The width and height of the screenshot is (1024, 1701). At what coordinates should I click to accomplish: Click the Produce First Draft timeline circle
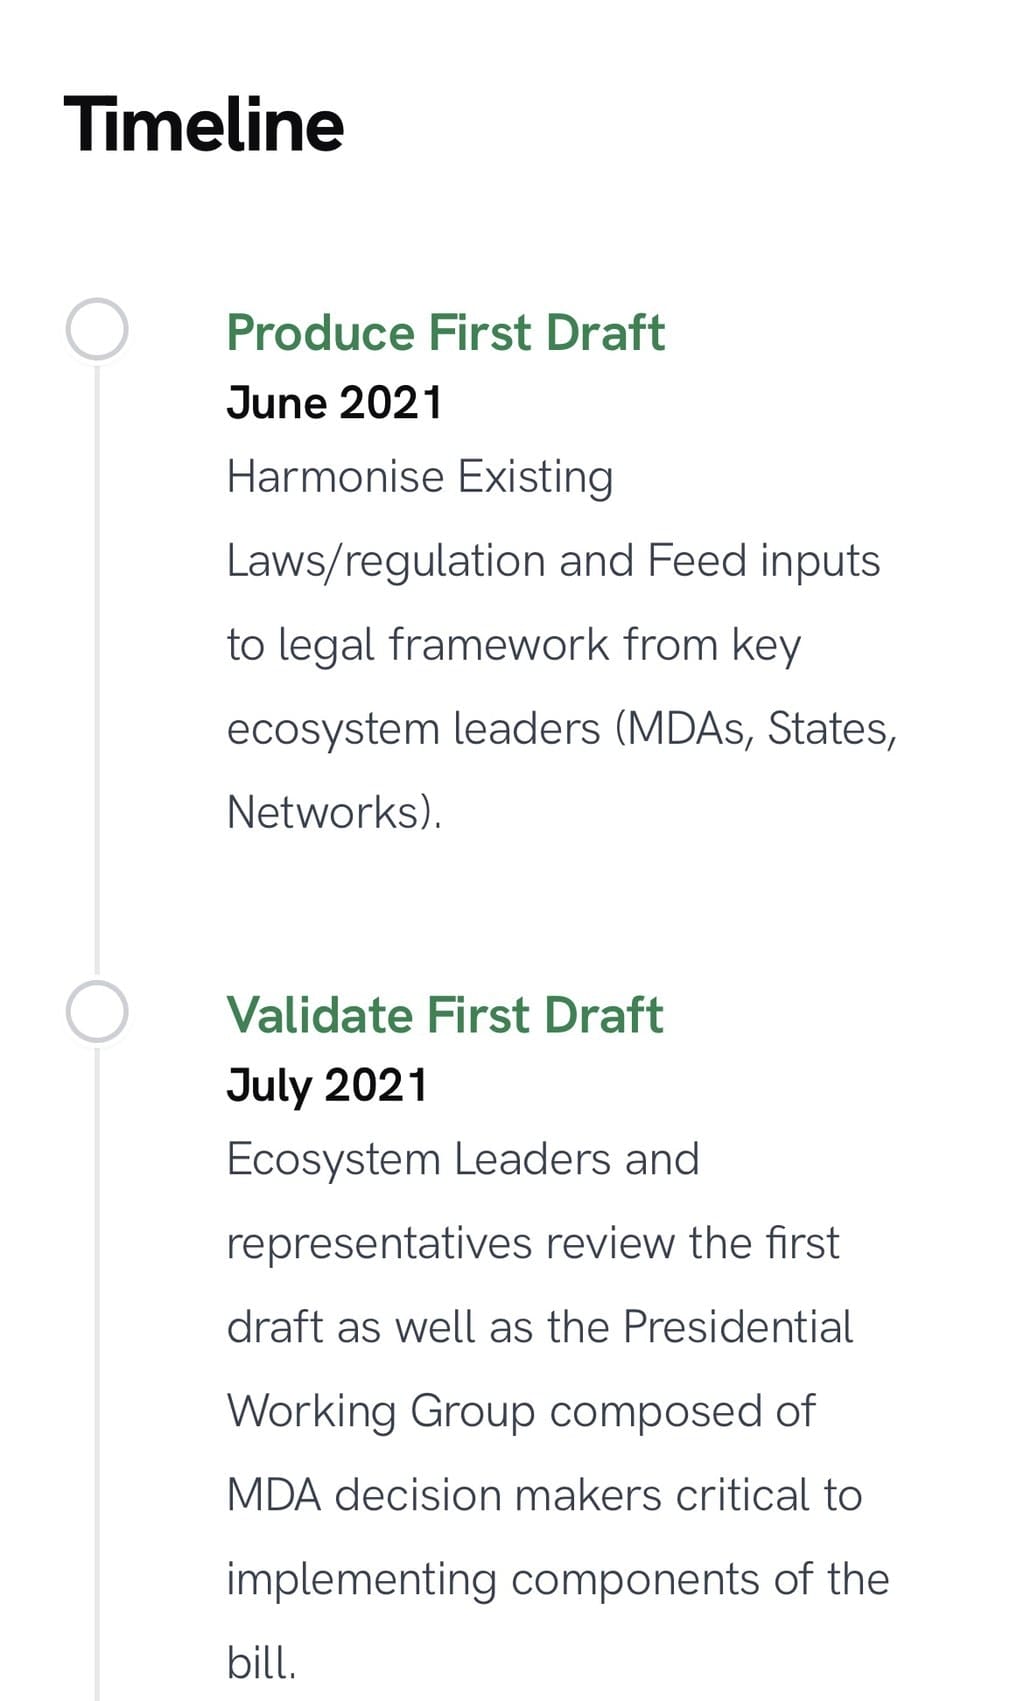click(x=97, y=329)
